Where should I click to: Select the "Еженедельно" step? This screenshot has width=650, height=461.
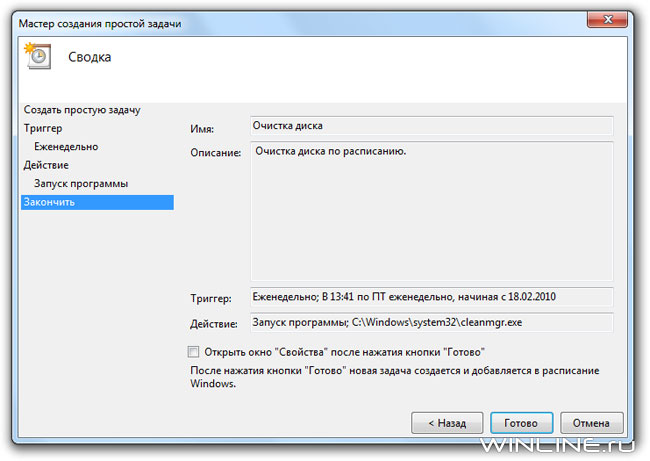tap(66, 146)
